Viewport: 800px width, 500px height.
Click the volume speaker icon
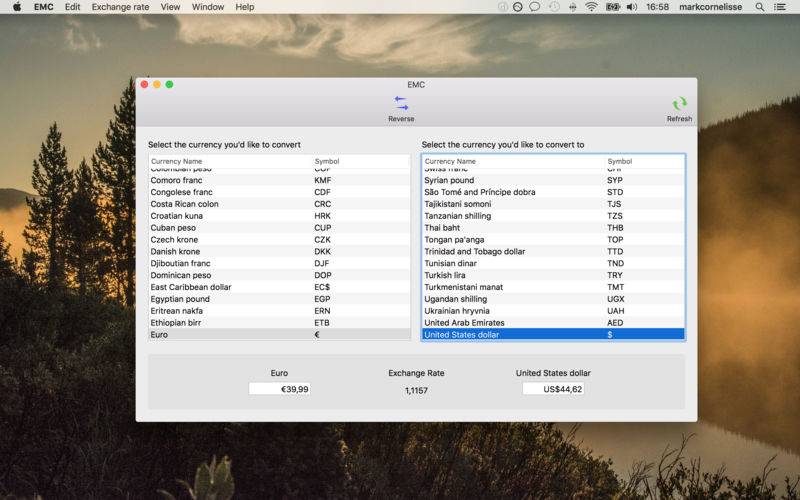(632, 7)
